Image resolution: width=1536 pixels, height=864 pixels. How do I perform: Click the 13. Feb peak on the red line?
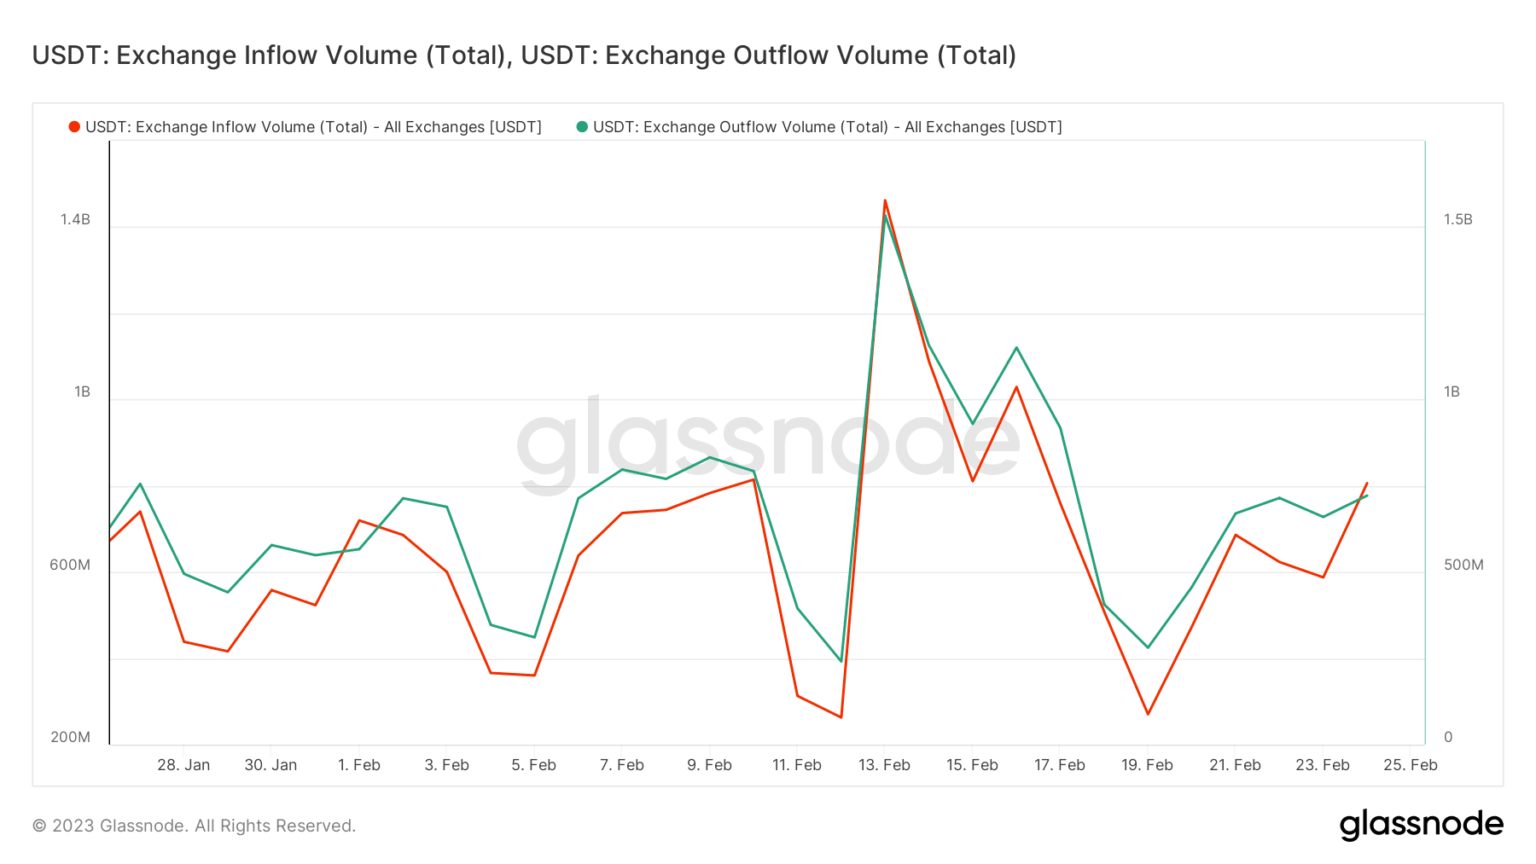click(885, 201)
